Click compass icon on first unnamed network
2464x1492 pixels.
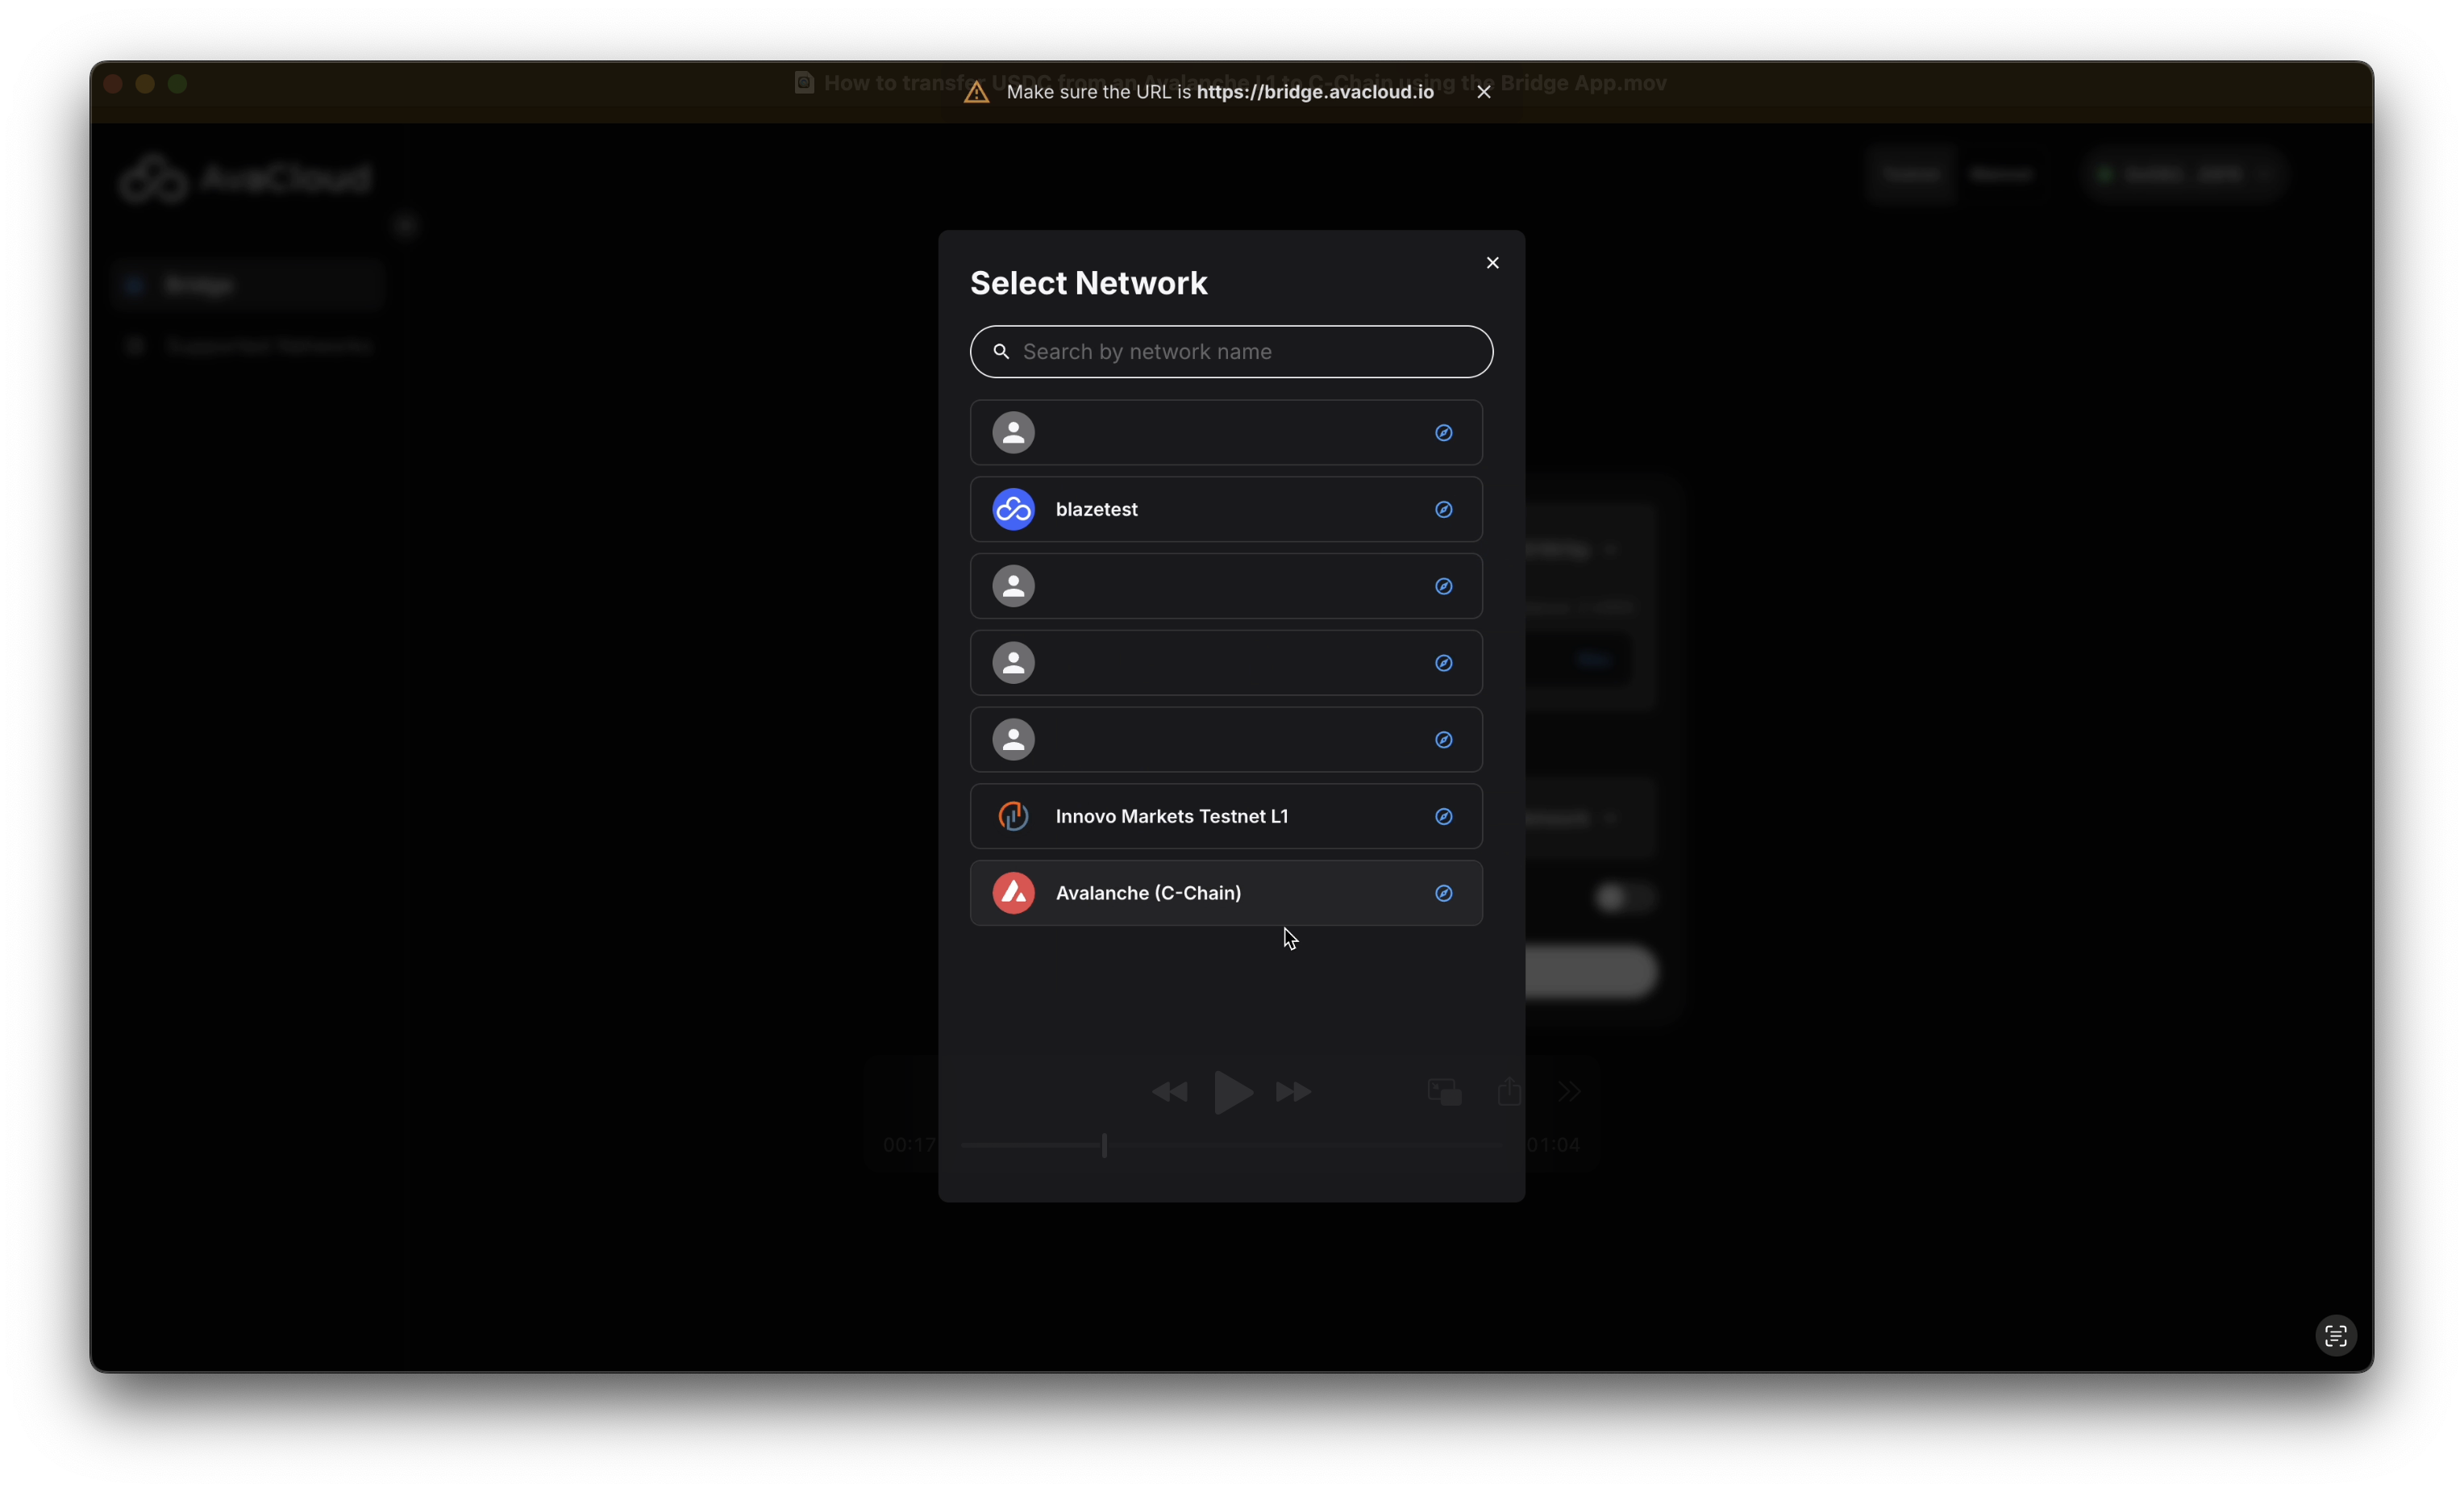tap(1443, 433)
